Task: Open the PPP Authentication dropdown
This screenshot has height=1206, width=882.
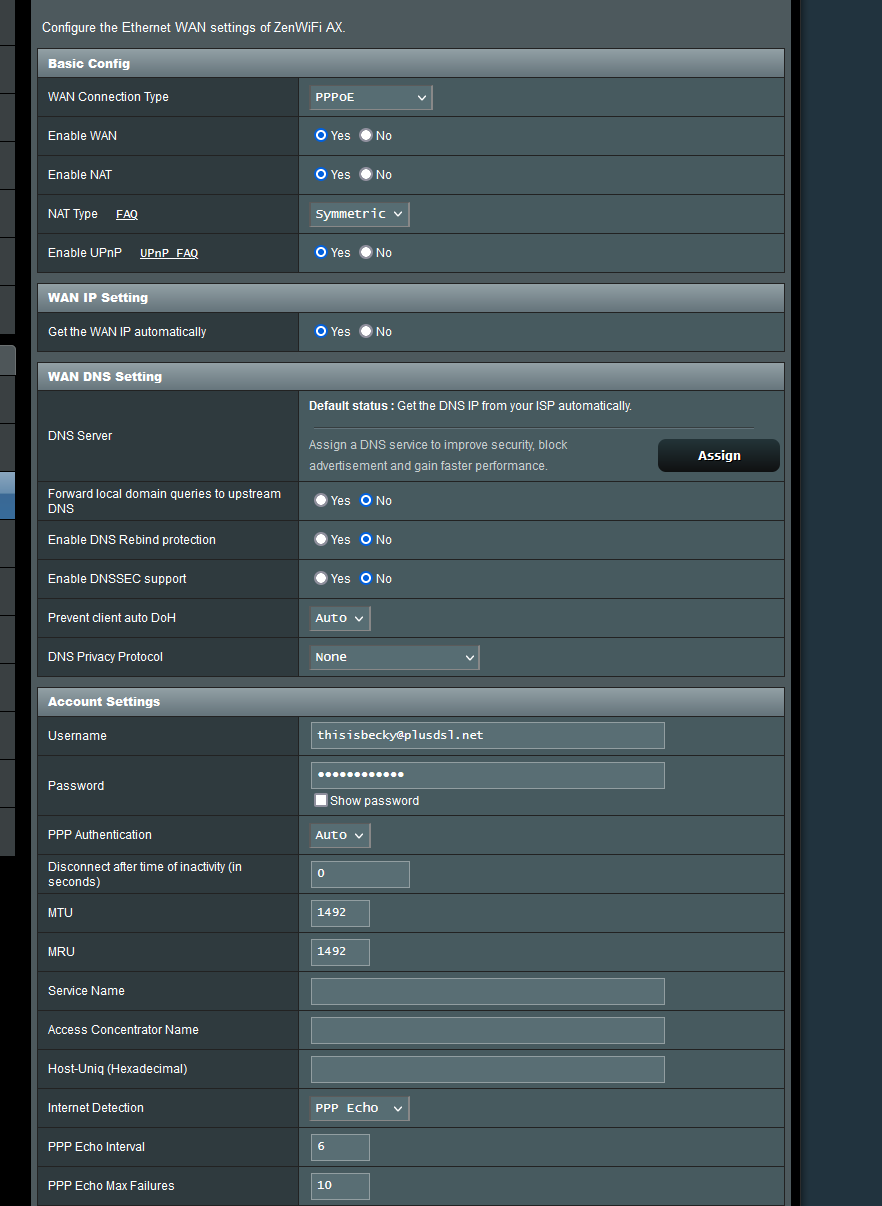Action: click(338, 835)
